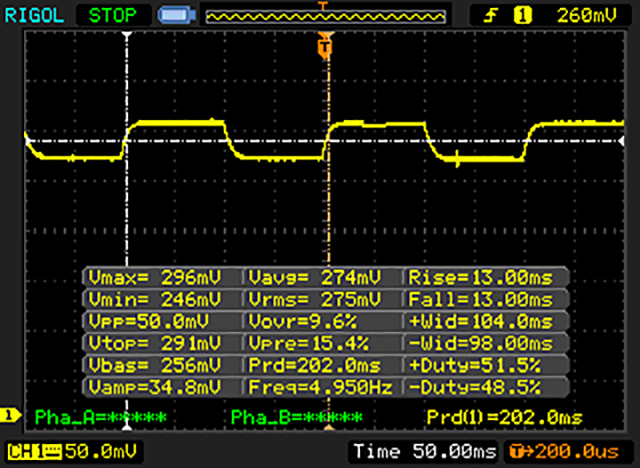Click the Vpp=50.0mV measurement
Viewport: 640px width, 468px height.
[149, 322]
